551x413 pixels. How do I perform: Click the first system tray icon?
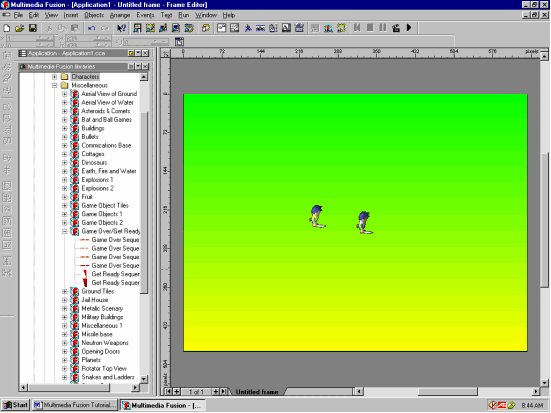pos(493,406)
